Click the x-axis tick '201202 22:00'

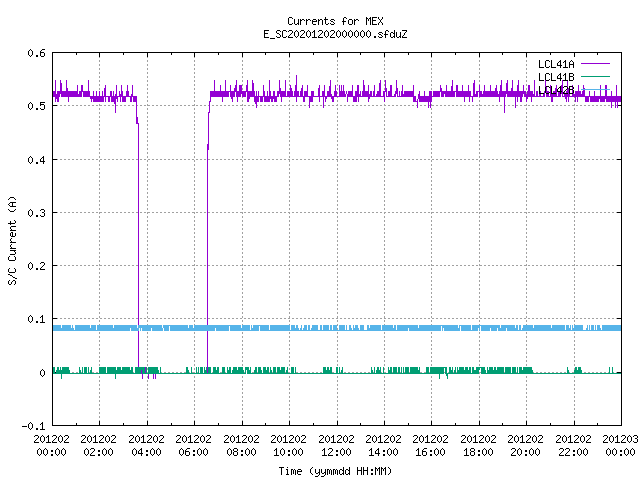(573, 445)
